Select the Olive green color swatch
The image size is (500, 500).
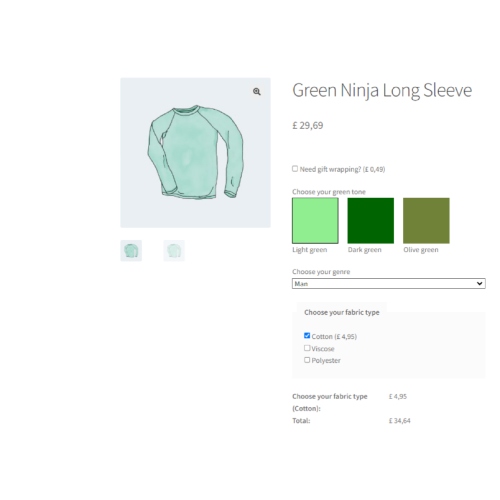pos(426,221)
